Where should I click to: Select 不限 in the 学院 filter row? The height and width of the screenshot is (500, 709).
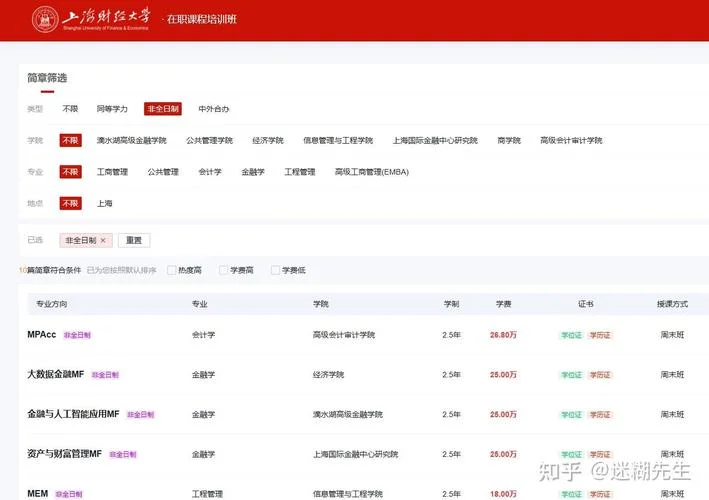click(x=71, y=141)
